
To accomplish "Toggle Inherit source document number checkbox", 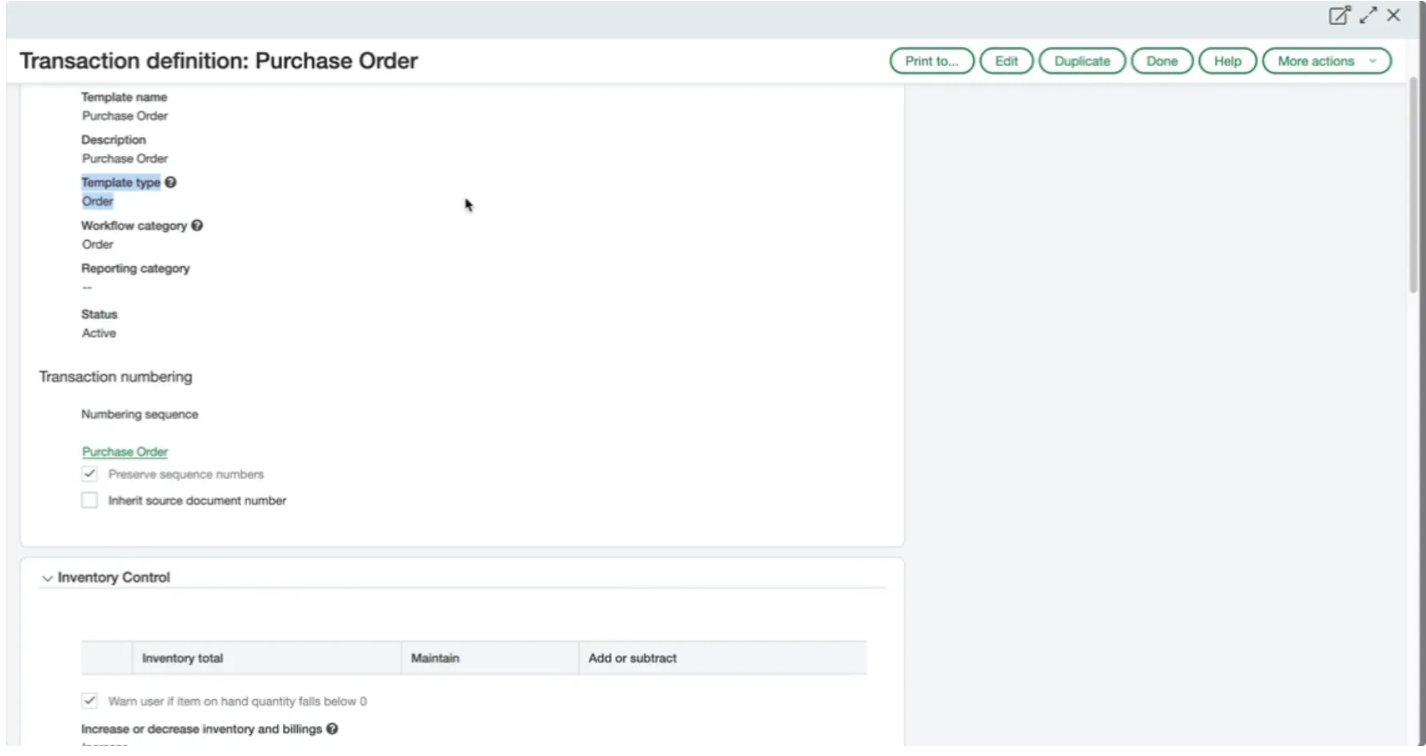I will click(x=90, y=500).
